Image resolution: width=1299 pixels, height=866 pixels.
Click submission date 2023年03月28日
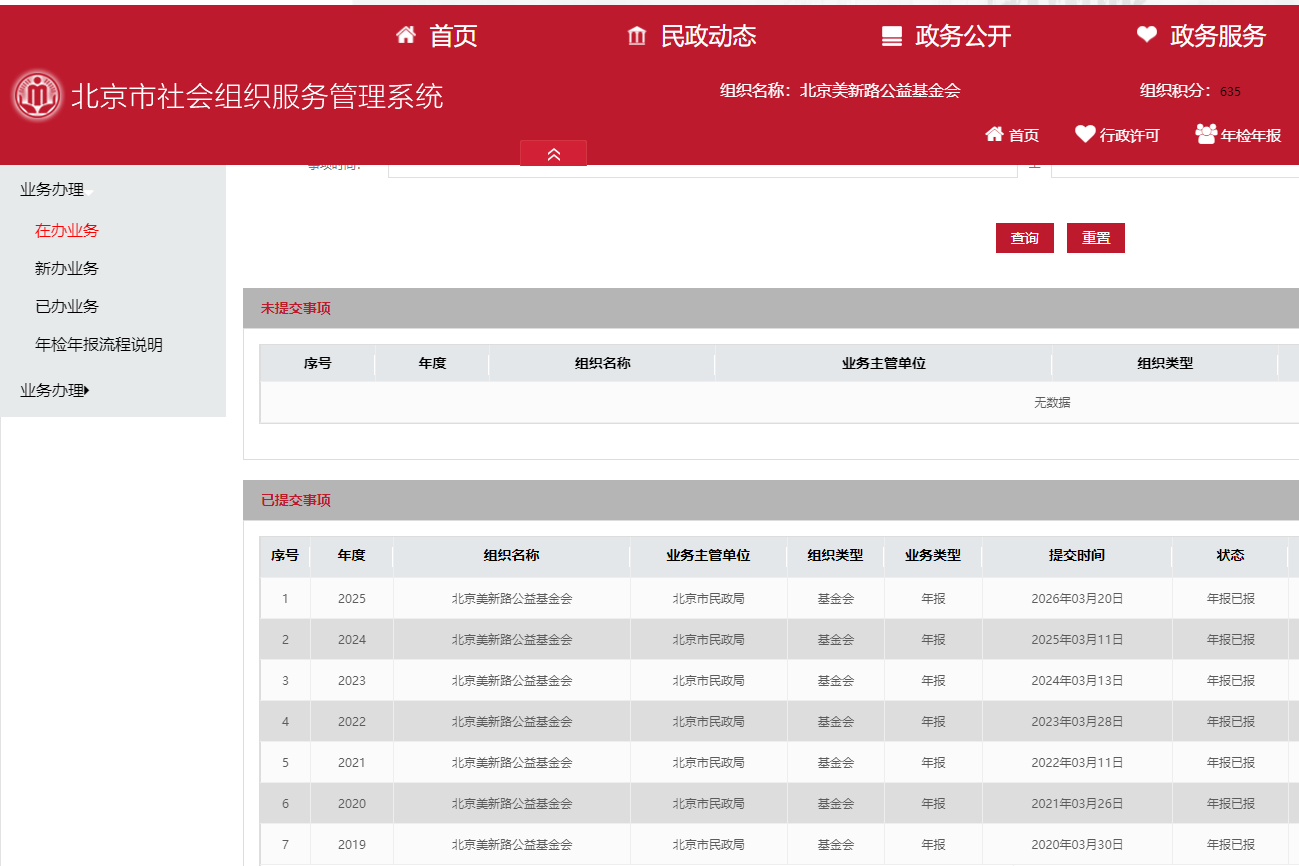pos(1077,721)
